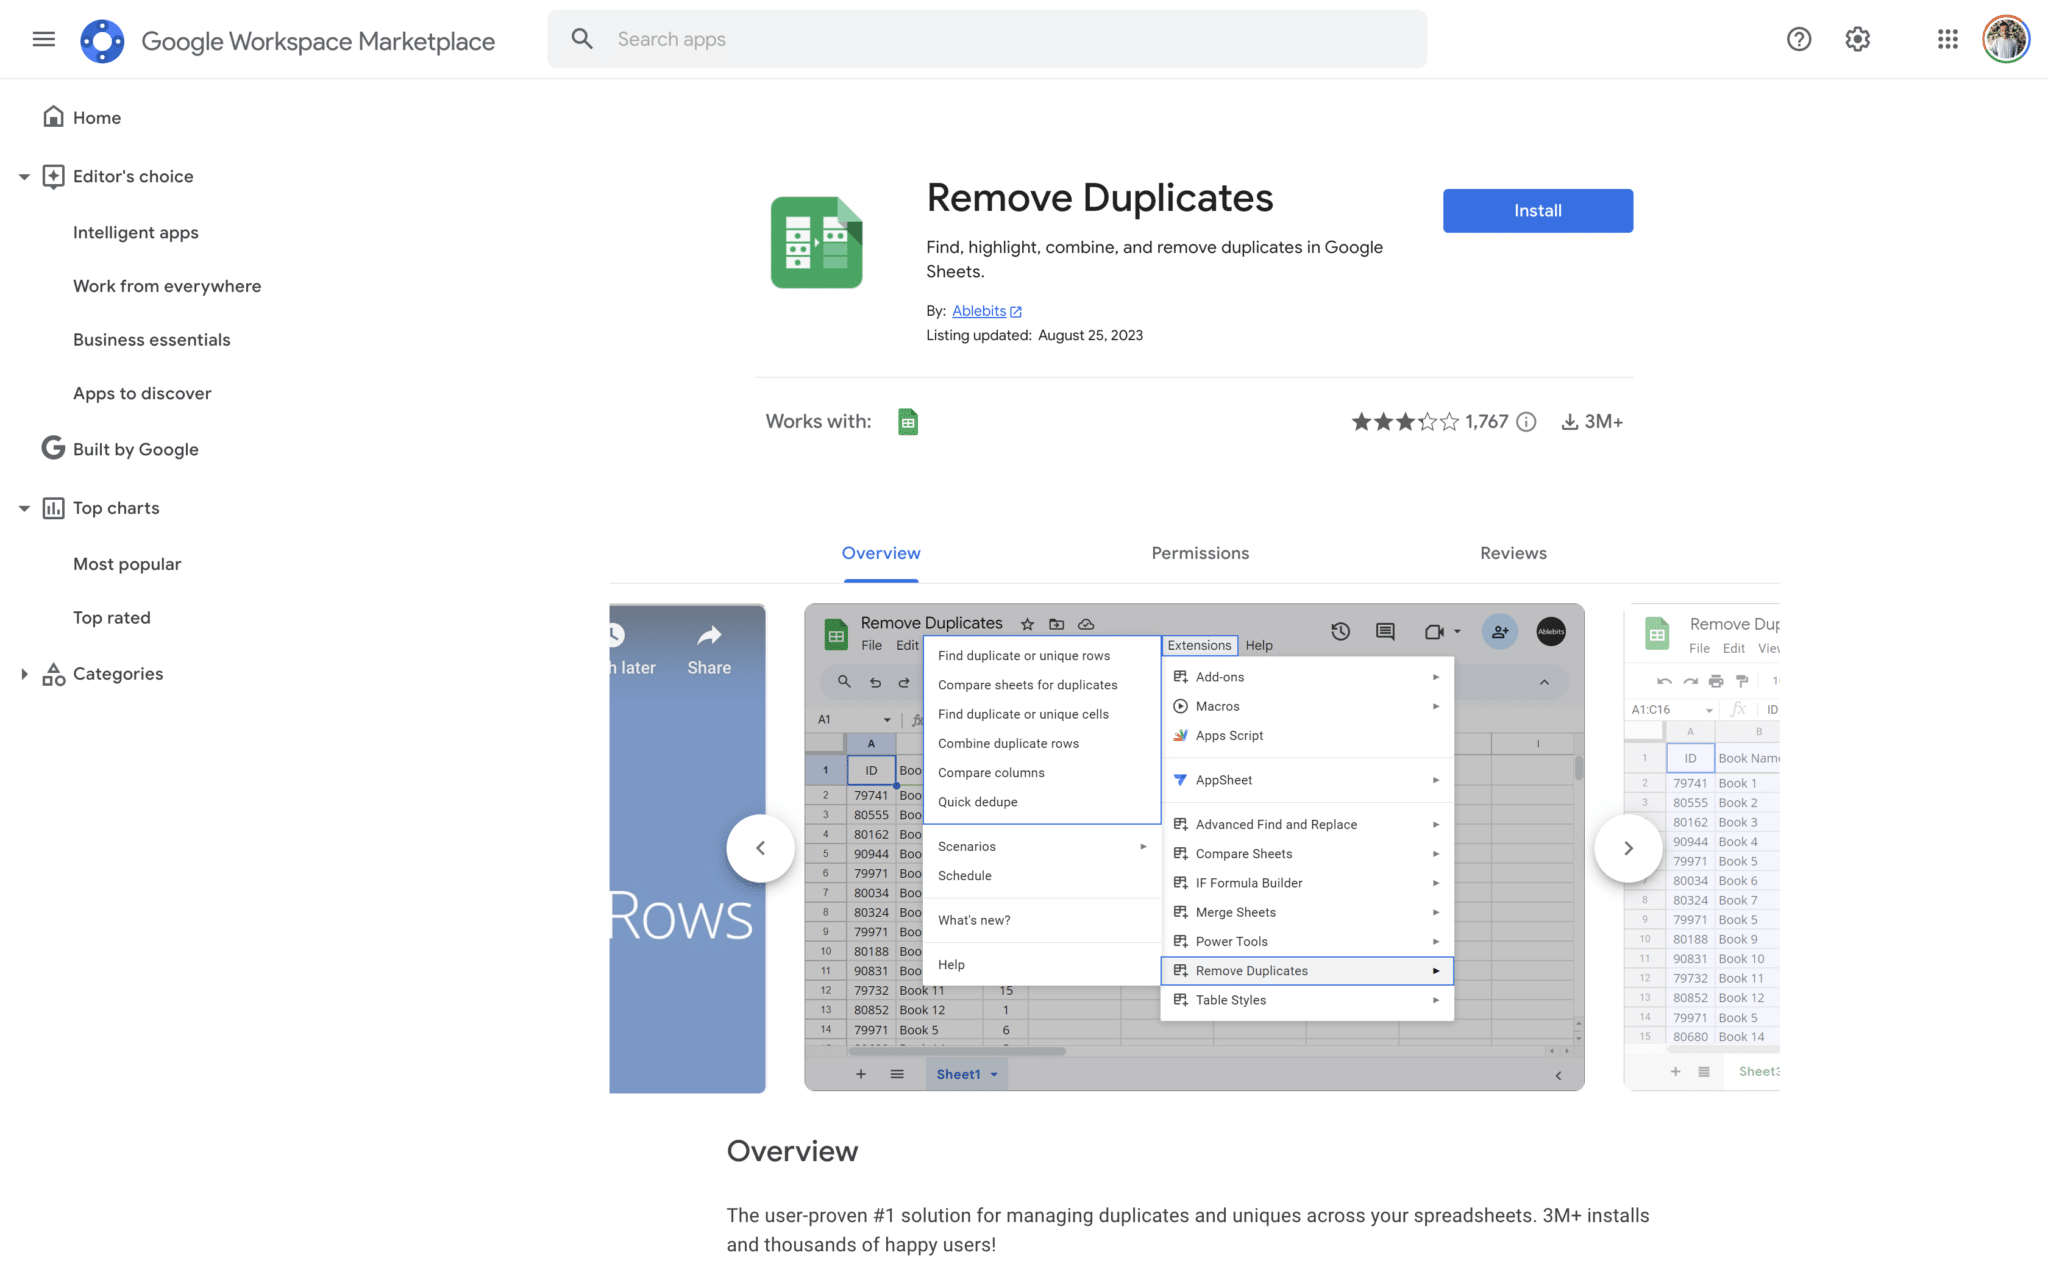The image size is (2048, 1280).
Task: Show the next screenshot in carousel
Action: coord(1628,848)
